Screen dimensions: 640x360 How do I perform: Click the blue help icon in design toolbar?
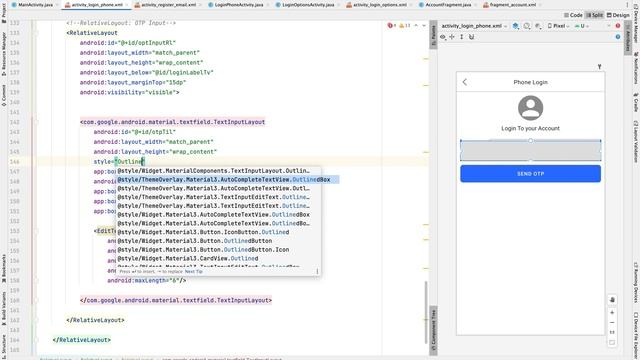coord(618,37)
